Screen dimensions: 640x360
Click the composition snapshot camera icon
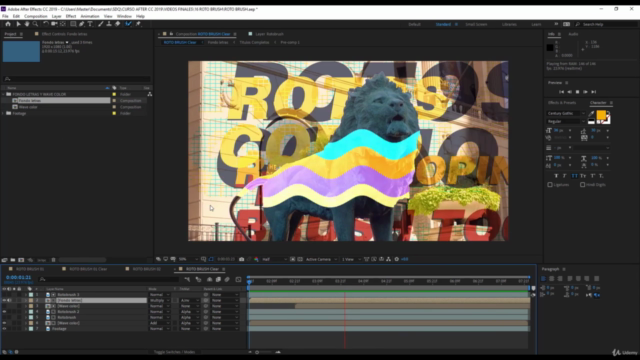click(242, 259)
